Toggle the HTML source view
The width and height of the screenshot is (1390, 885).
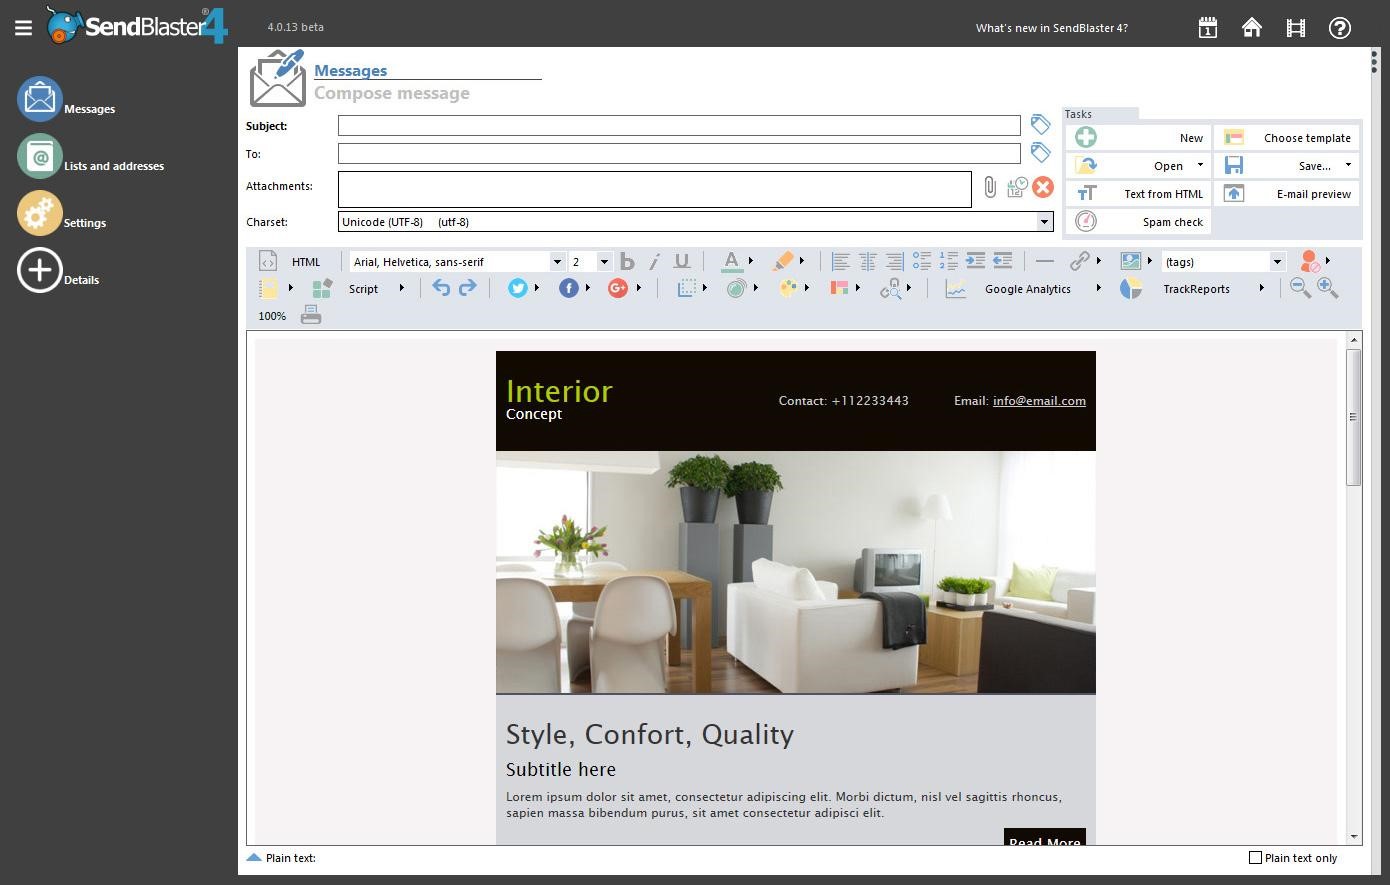(268, 261)
